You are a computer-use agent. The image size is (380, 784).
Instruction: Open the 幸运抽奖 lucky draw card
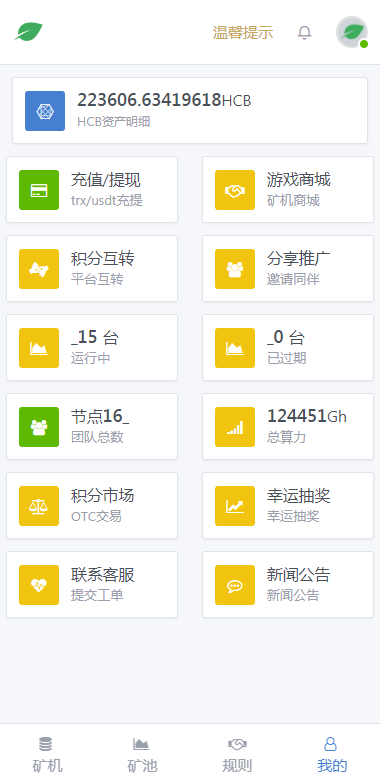pyautogui.click(x=288, y=506)
